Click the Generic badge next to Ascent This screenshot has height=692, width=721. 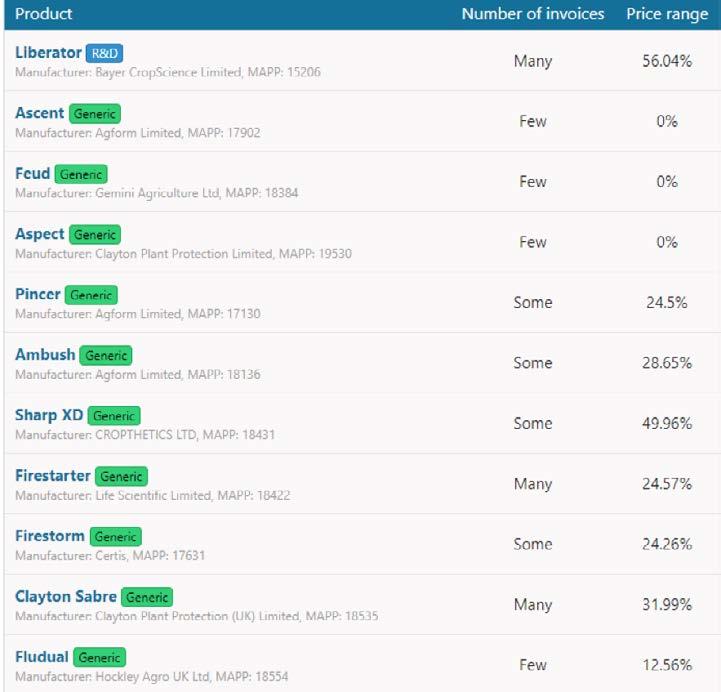point(95,114)
